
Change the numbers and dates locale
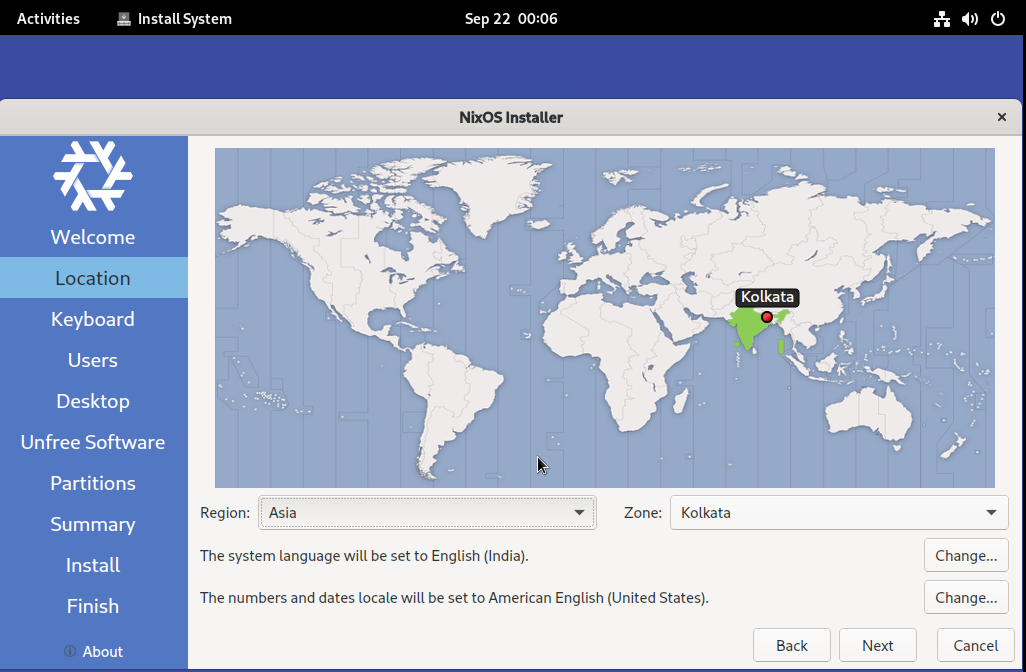point(965,598)
